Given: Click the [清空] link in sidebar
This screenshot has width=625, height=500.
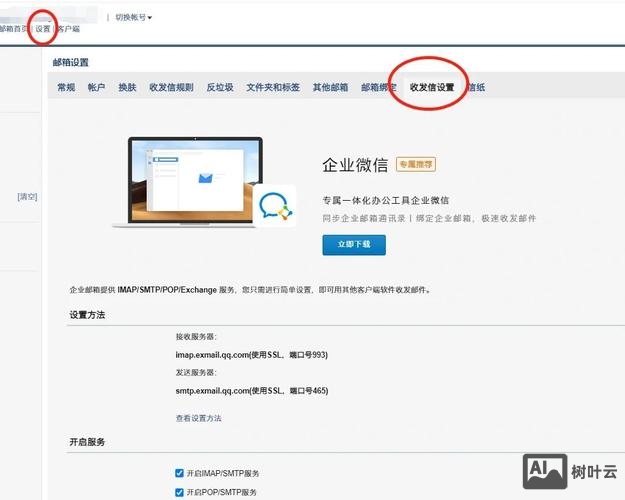Looking at the screenshot, I should click(x=28, y=197).
